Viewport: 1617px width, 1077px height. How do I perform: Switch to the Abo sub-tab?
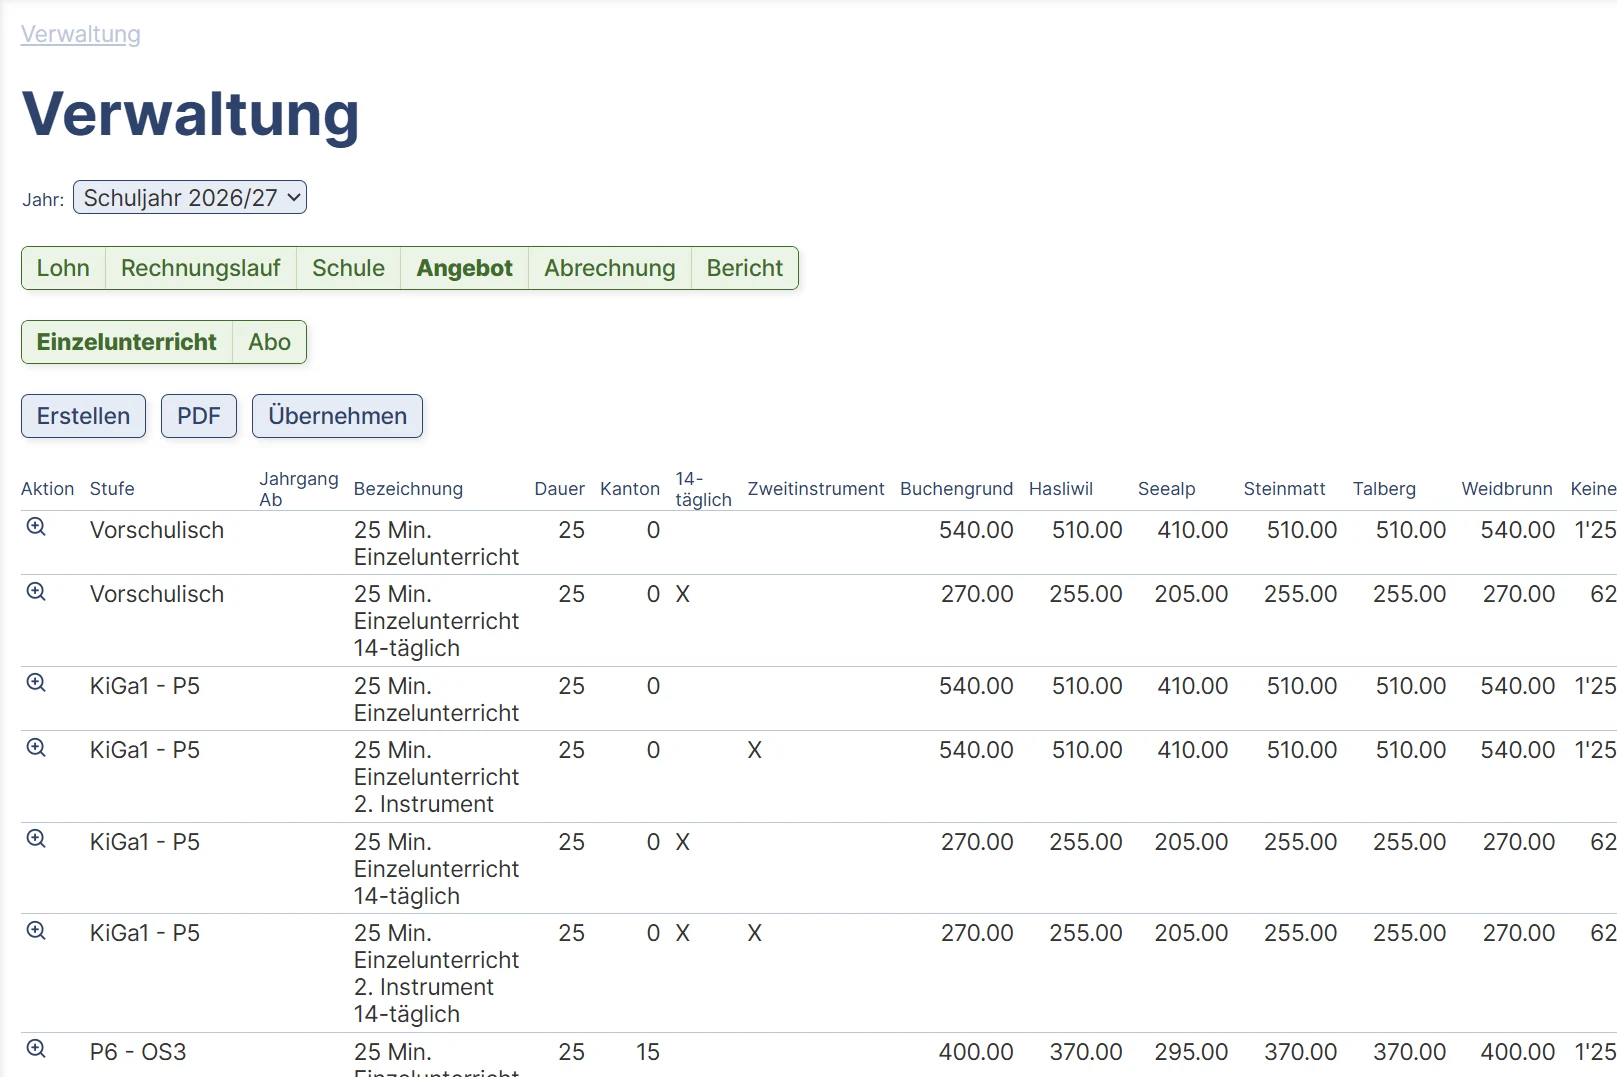coord(270,342)
